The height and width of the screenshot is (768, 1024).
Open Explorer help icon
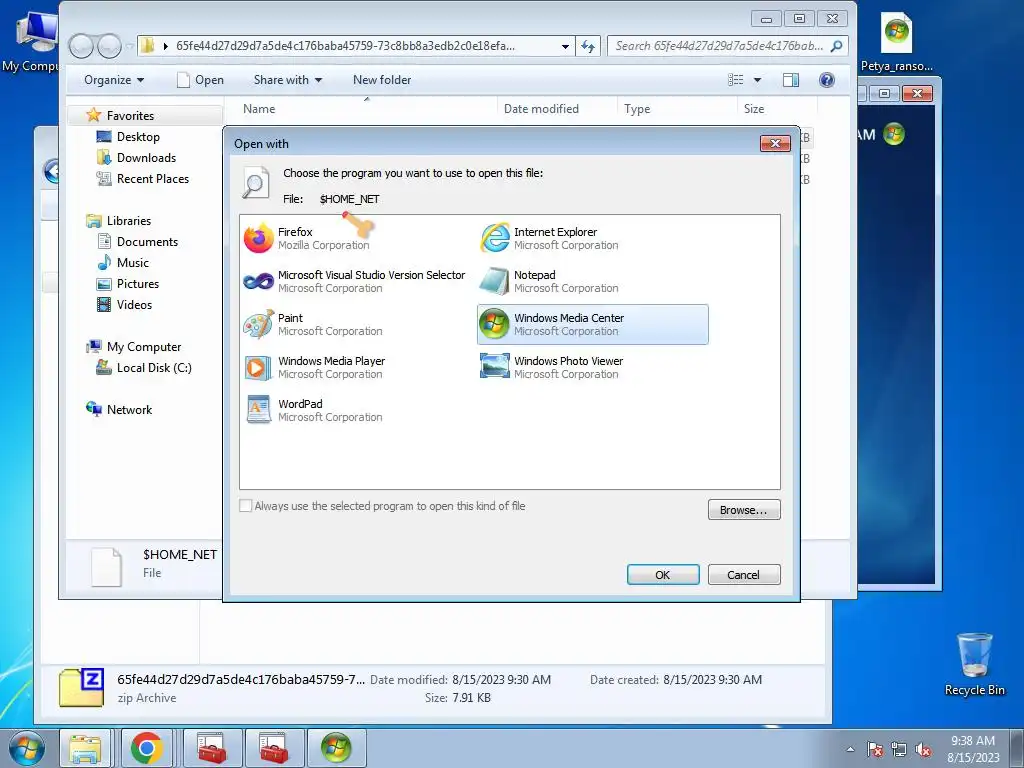coord(827,80)
